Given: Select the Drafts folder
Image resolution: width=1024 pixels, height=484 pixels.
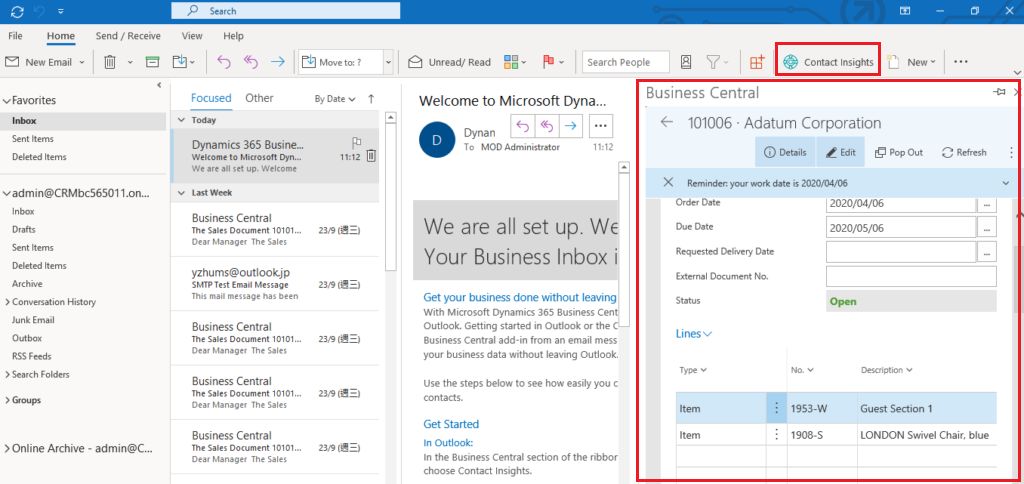Looking at the screenshot, I should click(24, 229).
